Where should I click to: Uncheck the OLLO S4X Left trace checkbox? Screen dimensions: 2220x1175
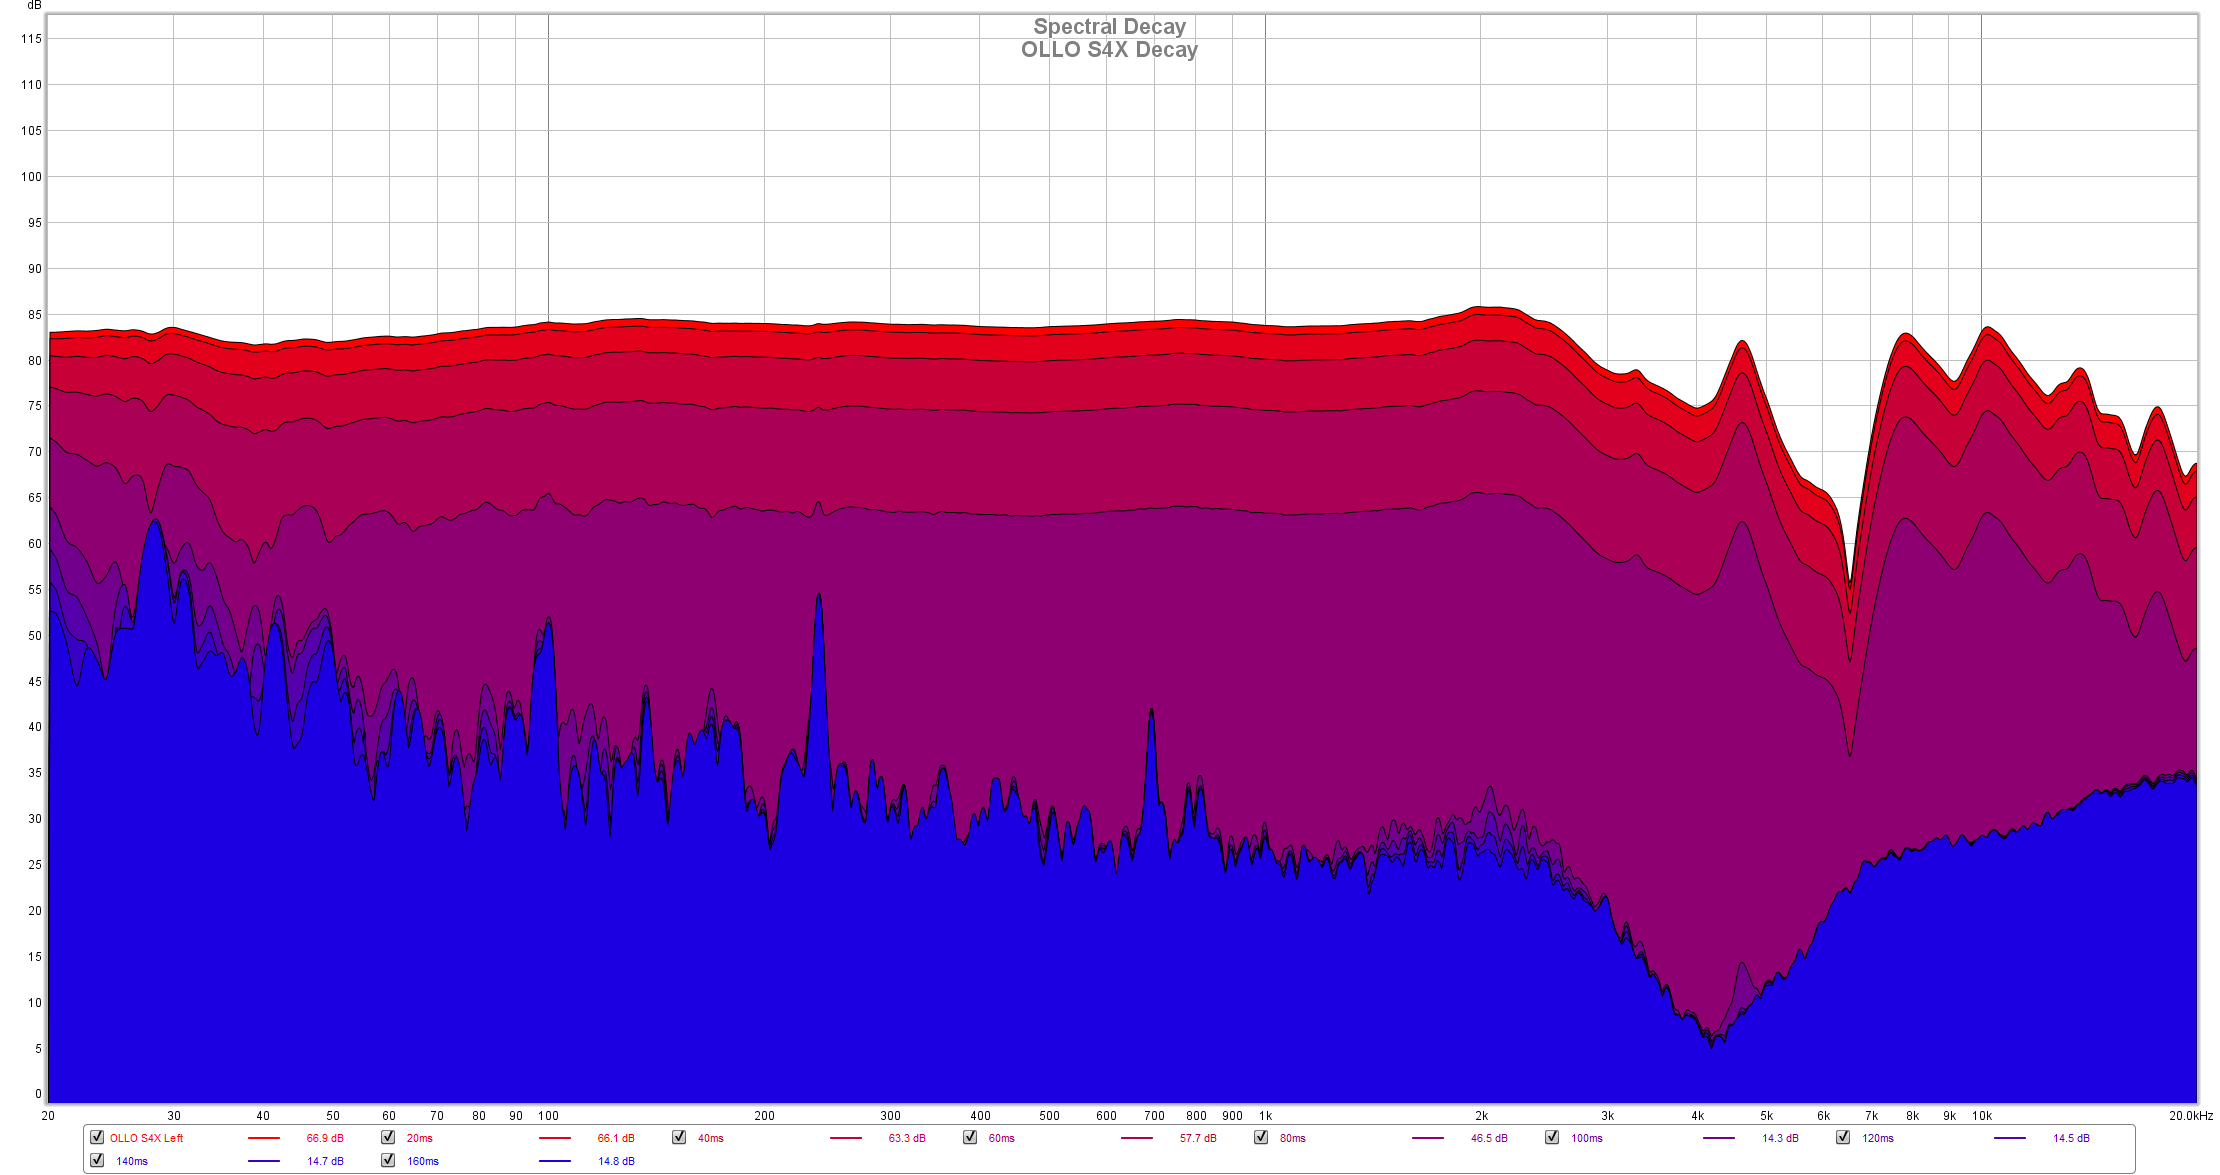[x=97, y=1137]
